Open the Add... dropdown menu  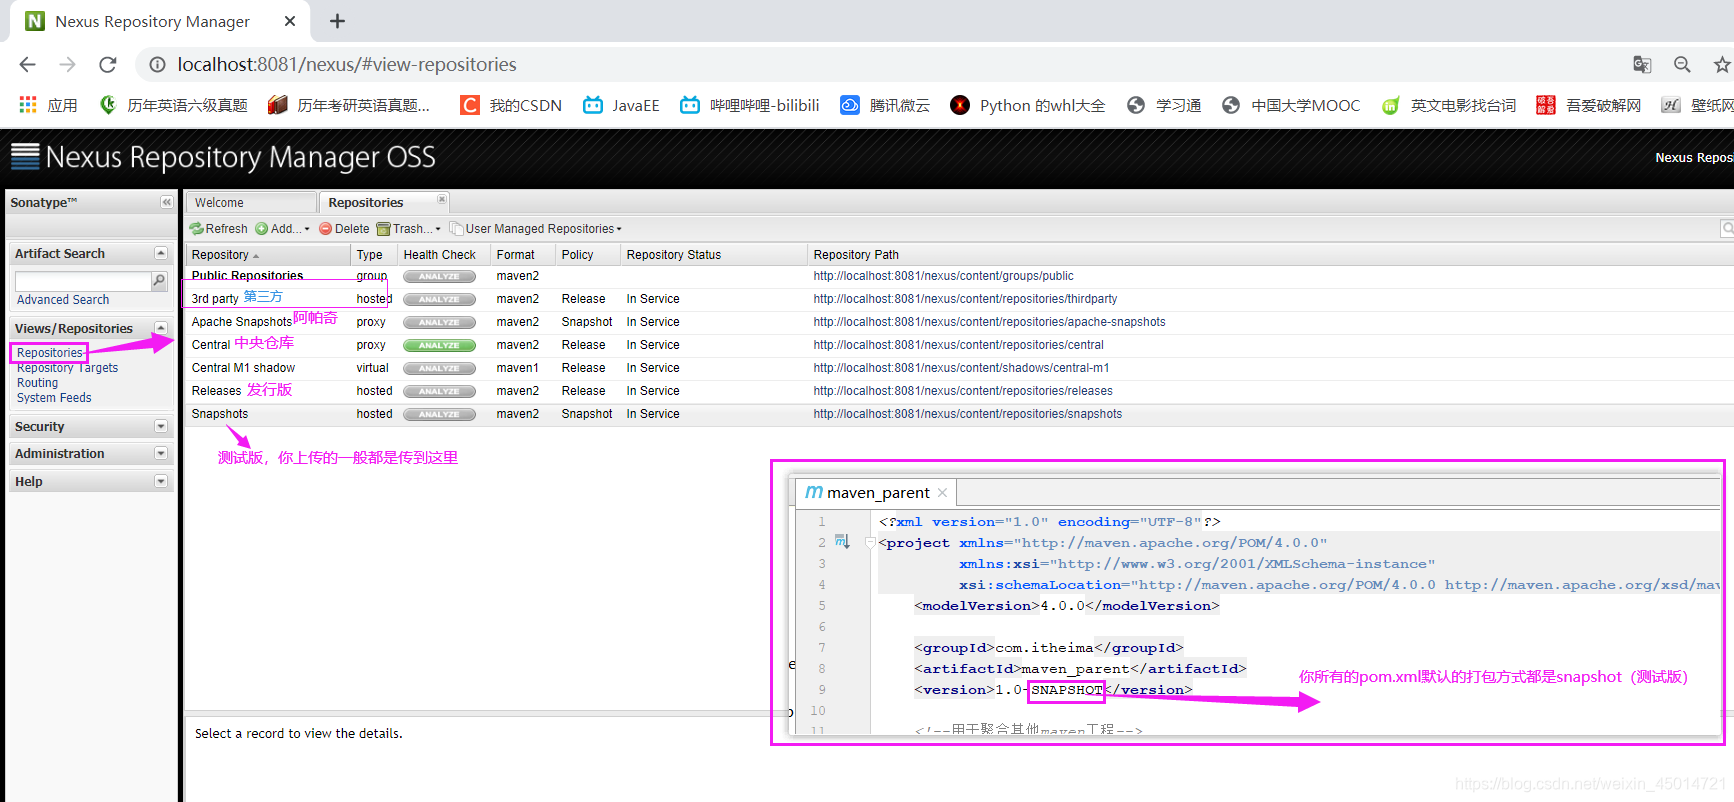(282, 229)
